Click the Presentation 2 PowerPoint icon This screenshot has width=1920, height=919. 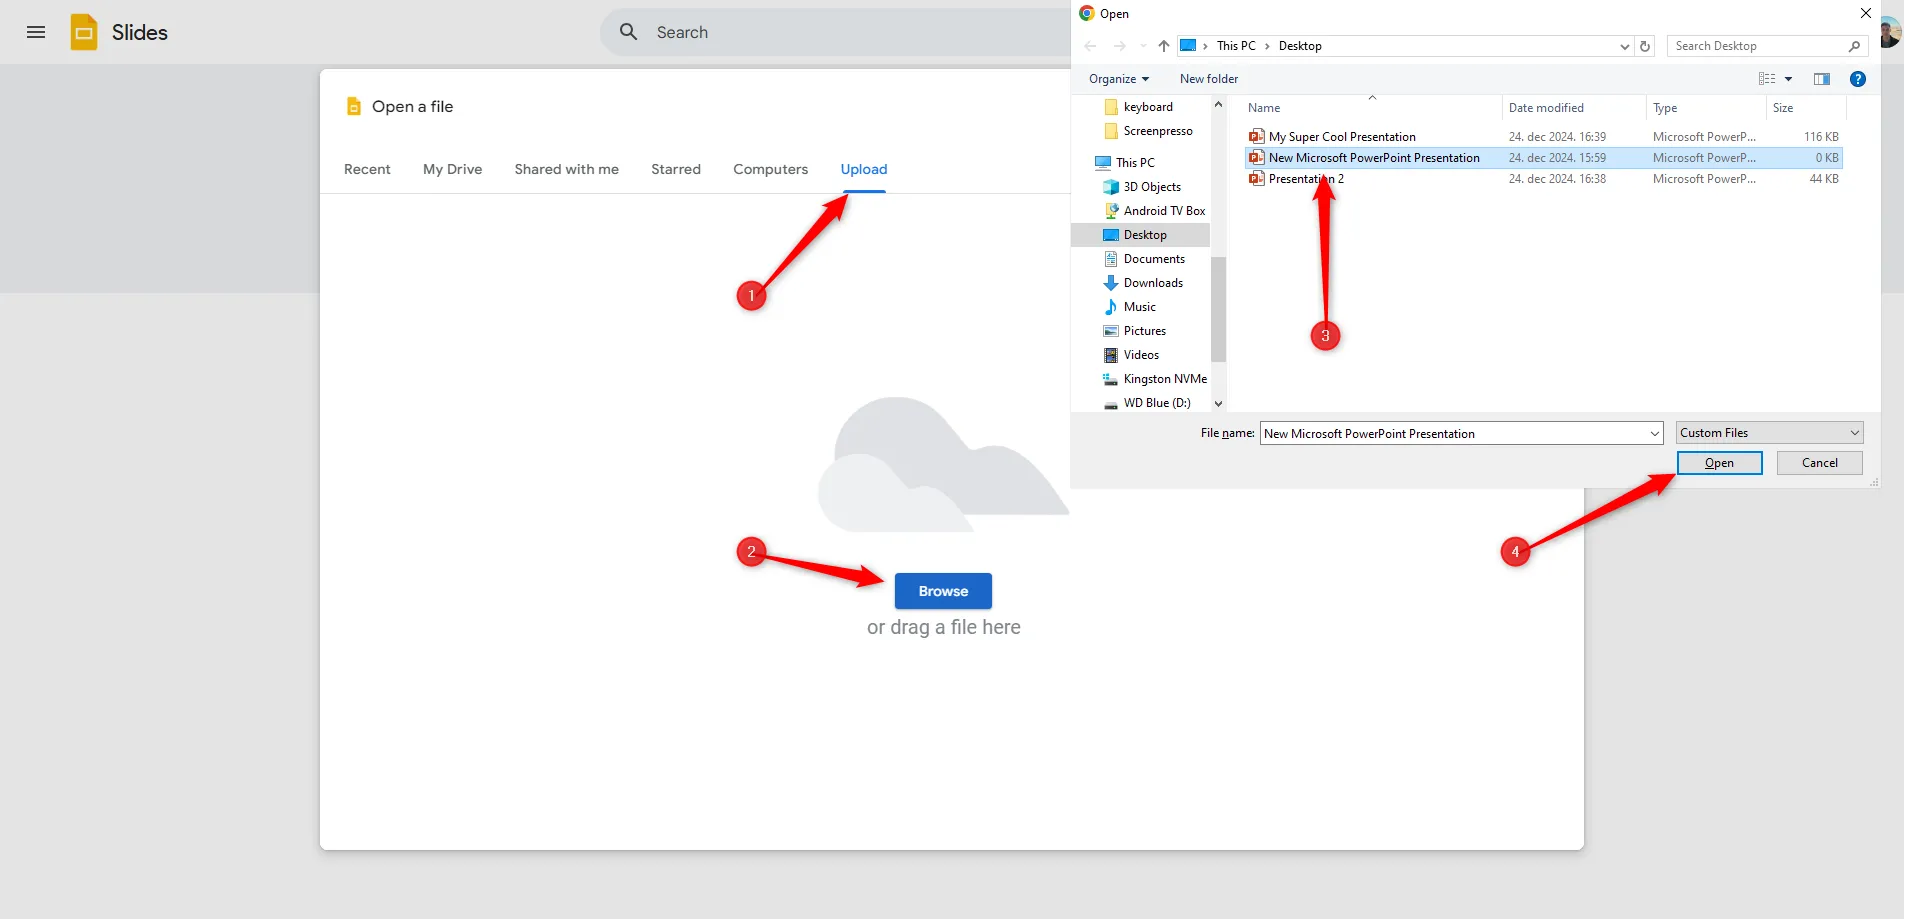(x=1257, y=179)
